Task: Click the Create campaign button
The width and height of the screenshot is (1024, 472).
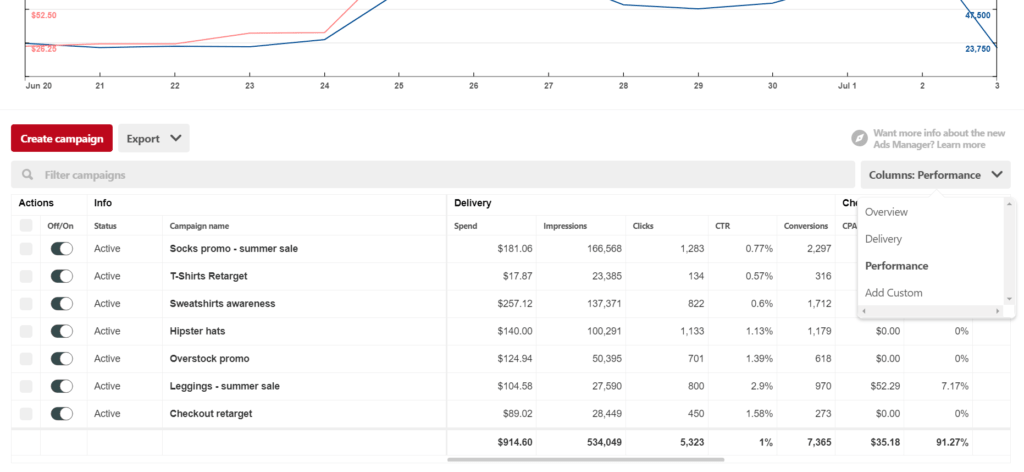Action: 62,138
